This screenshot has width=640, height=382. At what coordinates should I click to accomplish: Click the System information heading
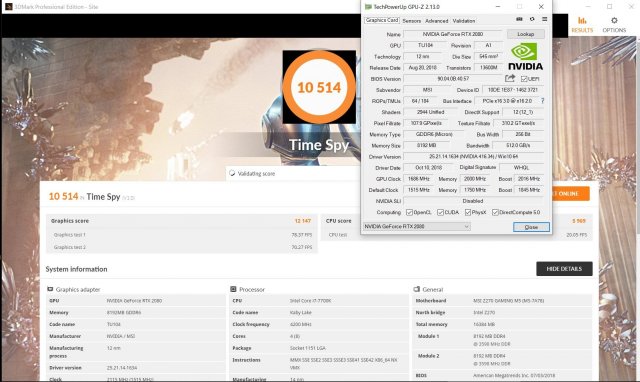pos(76,269)
